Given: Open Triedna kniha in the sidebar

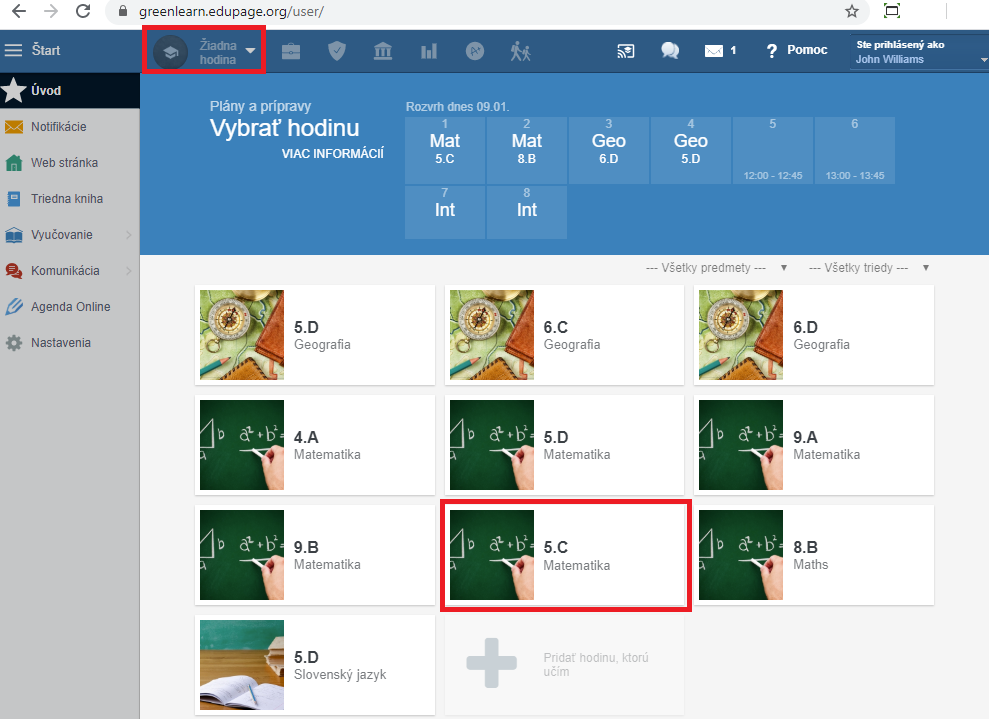Looking at the screenshot, I should point(66,199).
